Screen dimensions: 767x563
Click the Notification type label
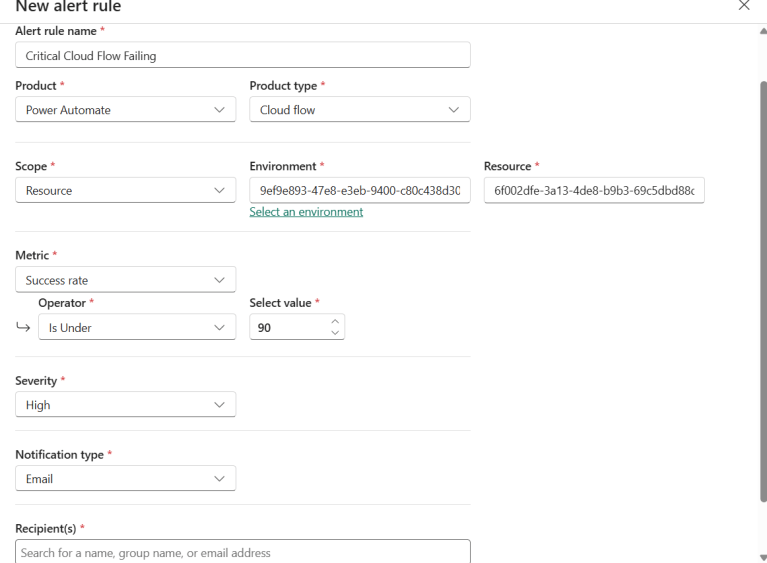(59, 455)
